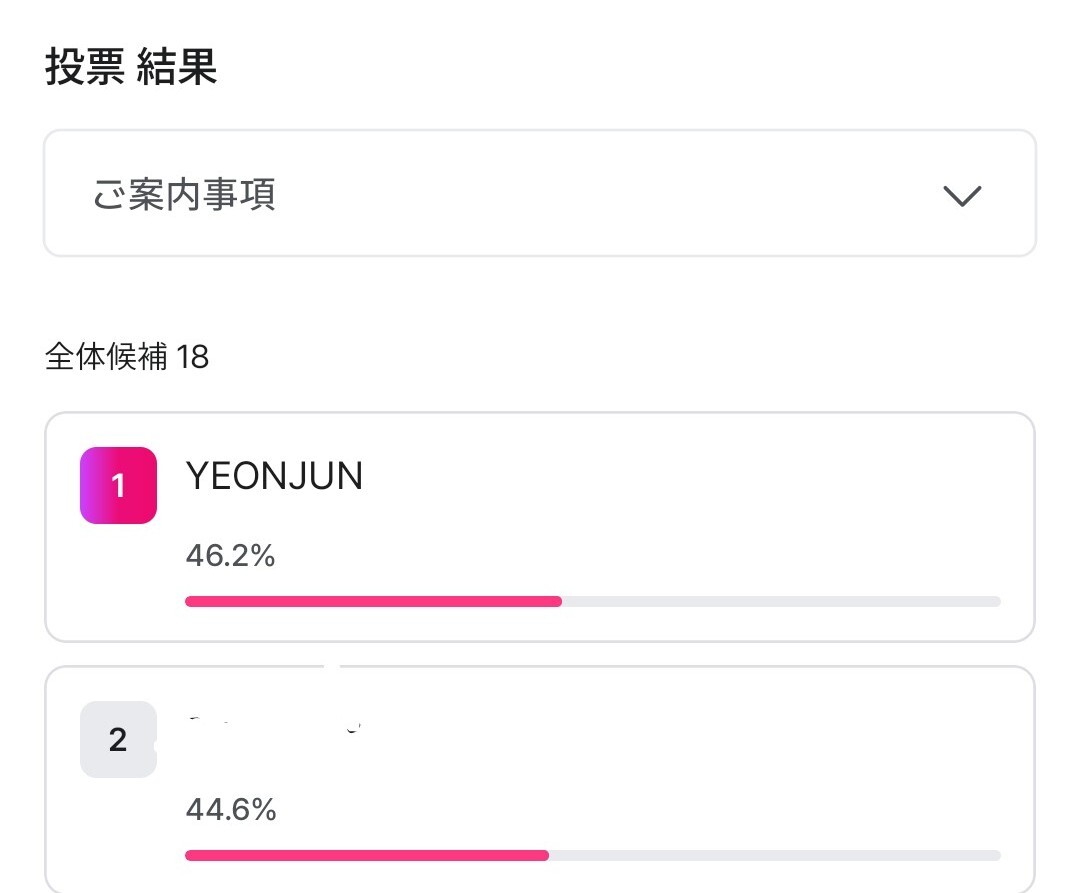Click the 全体候補 18 label
Image resolution: width=1080 pixels, height=893 pixels.
pos(127,357)
